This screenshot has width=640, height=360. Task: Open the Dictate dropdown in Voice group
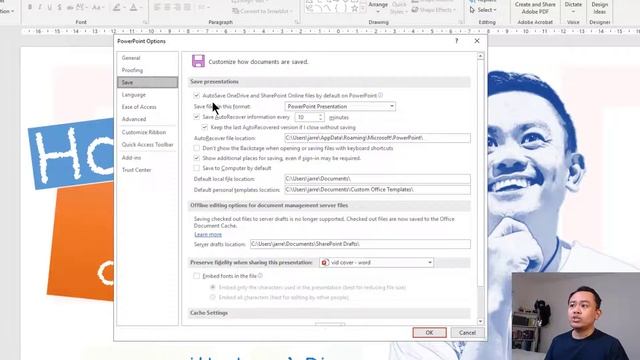[573, 8]
